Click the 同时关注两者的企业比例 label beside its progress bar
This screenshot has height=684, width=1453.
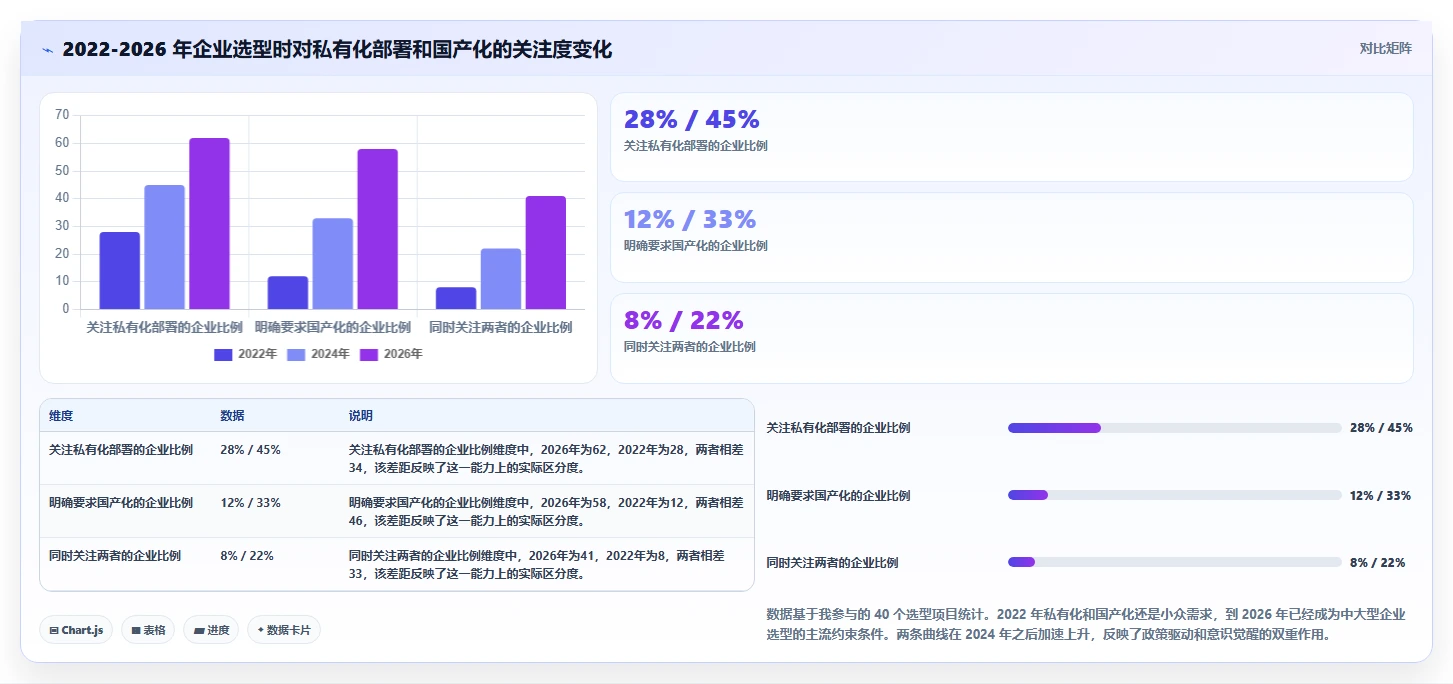(832, 562)
